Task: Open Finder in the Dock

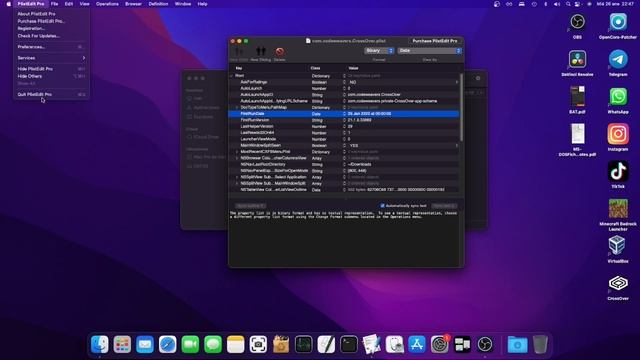Action: point(100,344)
